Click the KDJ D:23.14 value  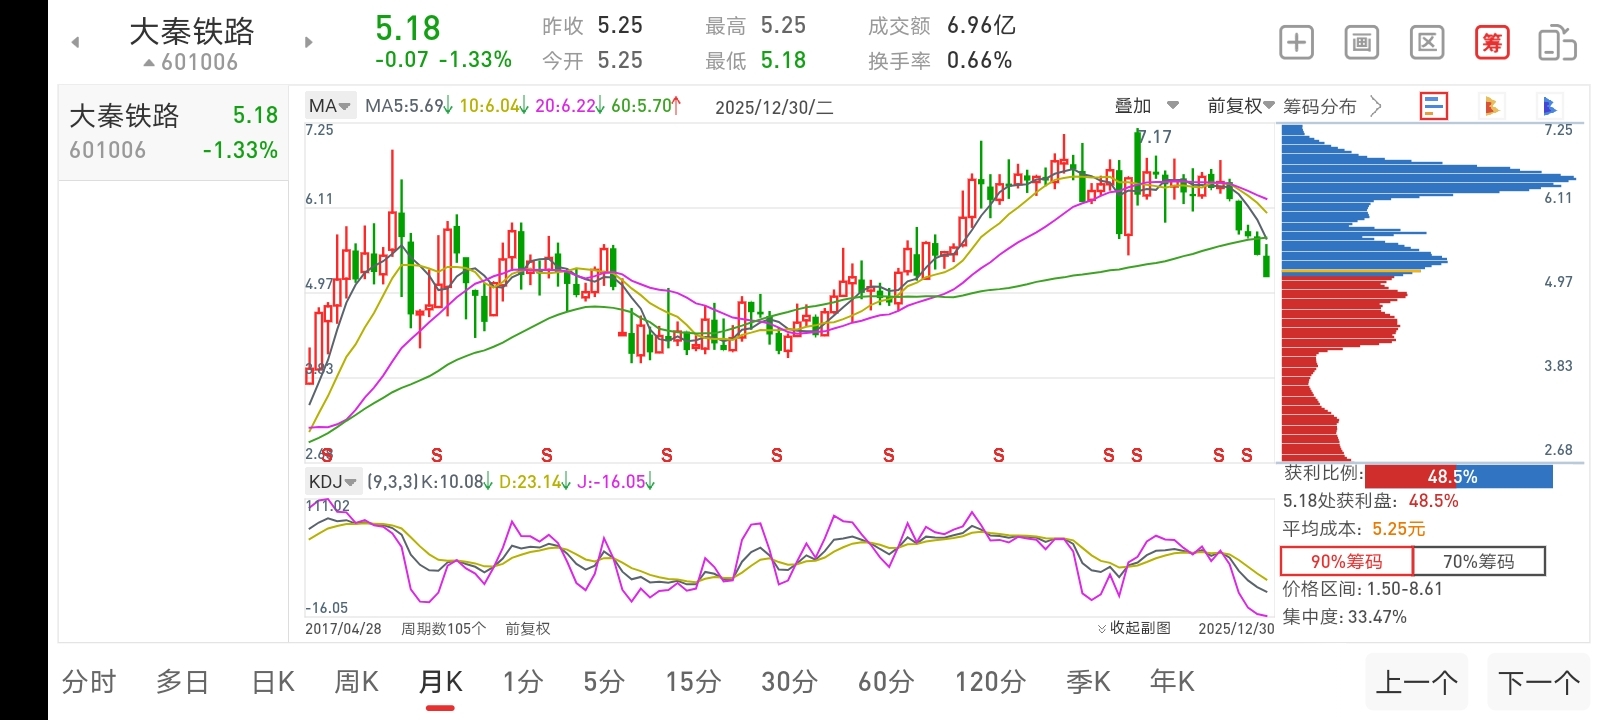(x=534, y=482)
